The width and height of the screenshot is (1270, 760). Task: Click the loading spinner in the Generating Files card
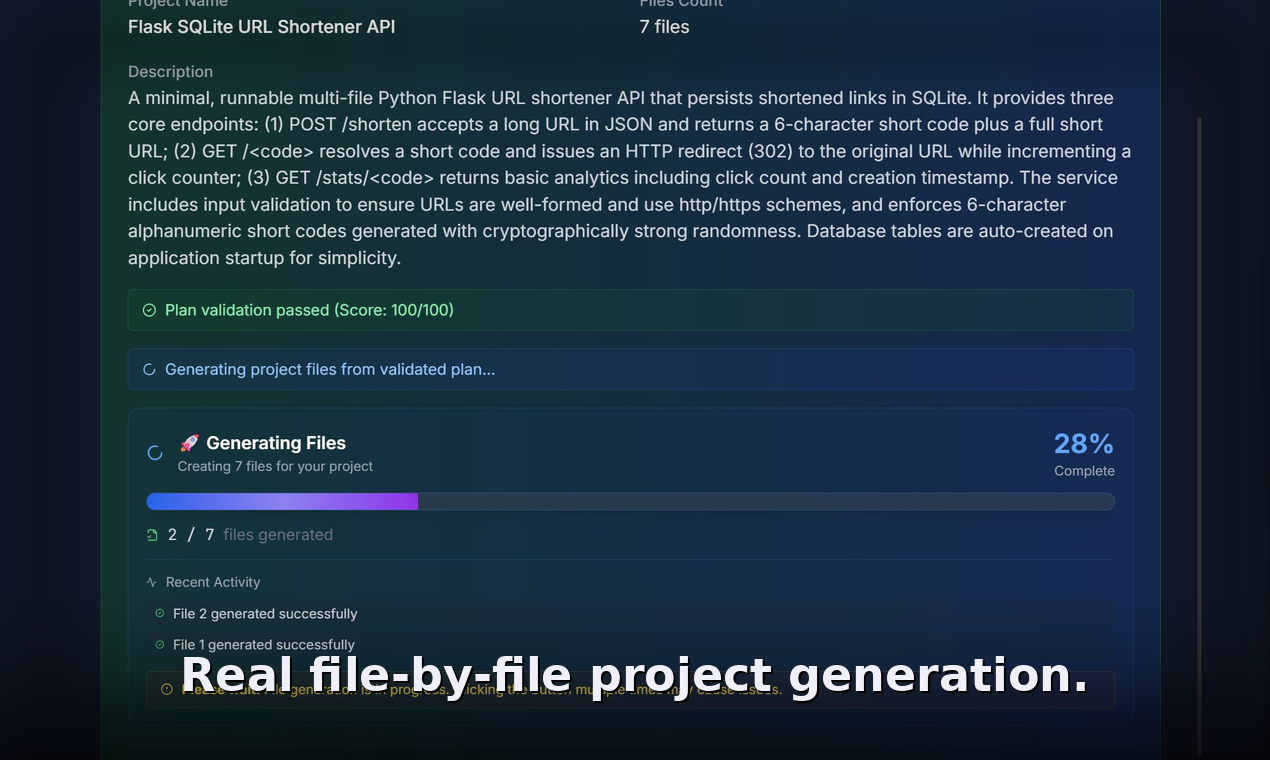pyautogui.click(x=154, y=452)
